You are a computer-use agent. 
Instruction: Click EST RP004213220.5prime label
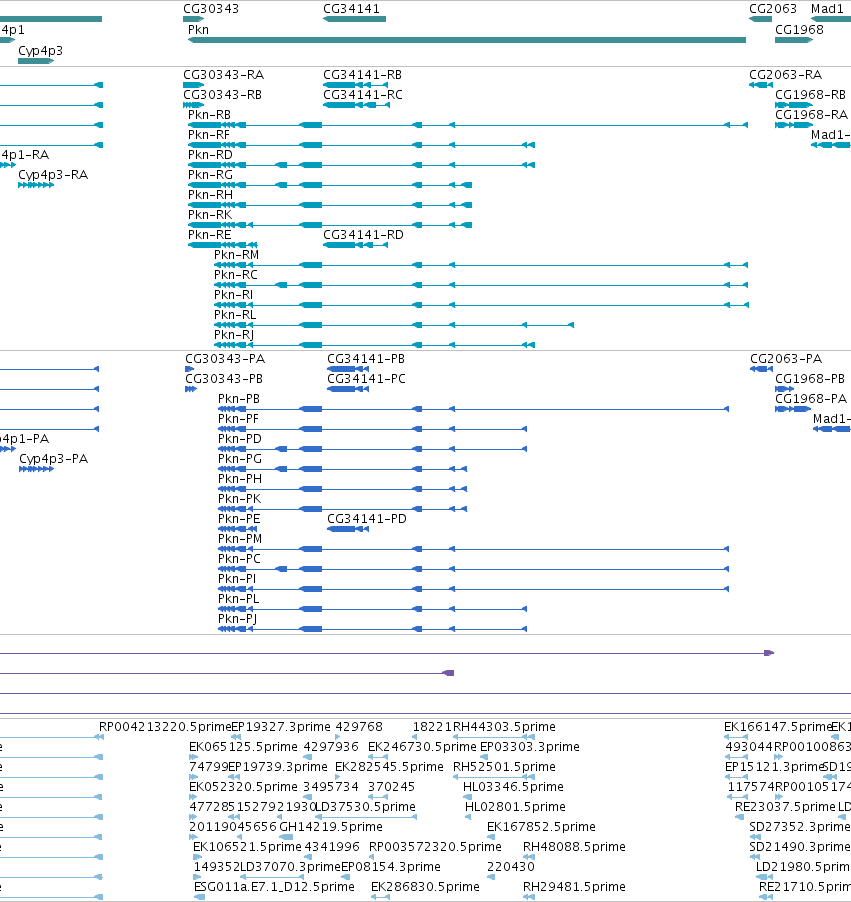165,727
